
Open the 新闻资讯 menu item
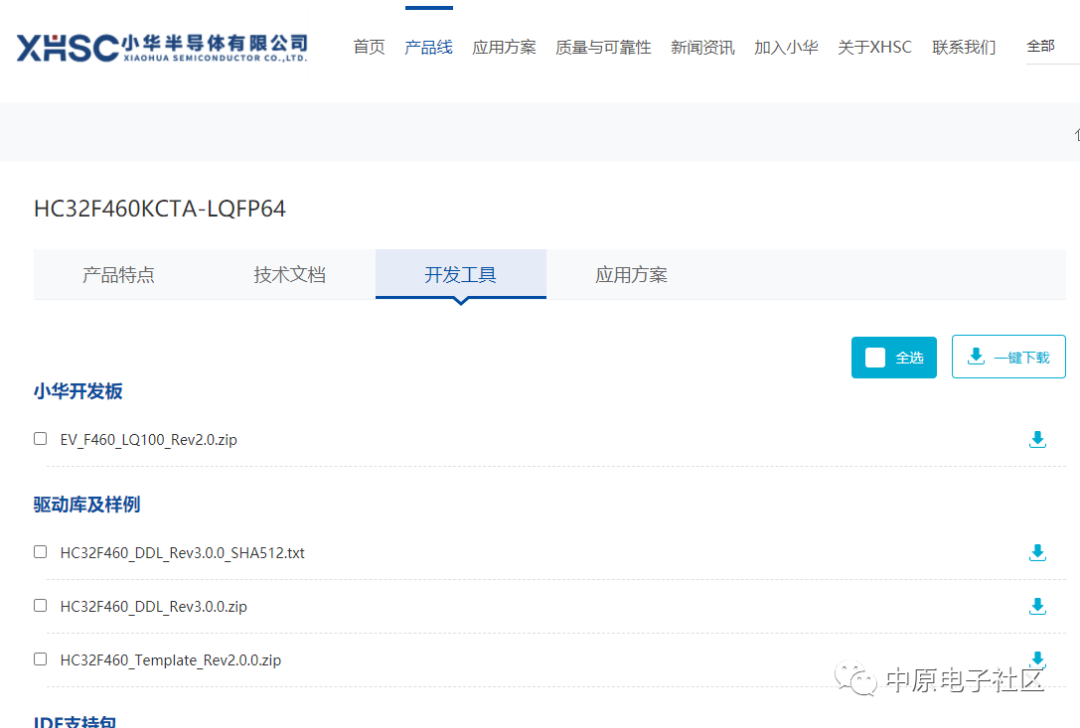click(x=703, y=47)
